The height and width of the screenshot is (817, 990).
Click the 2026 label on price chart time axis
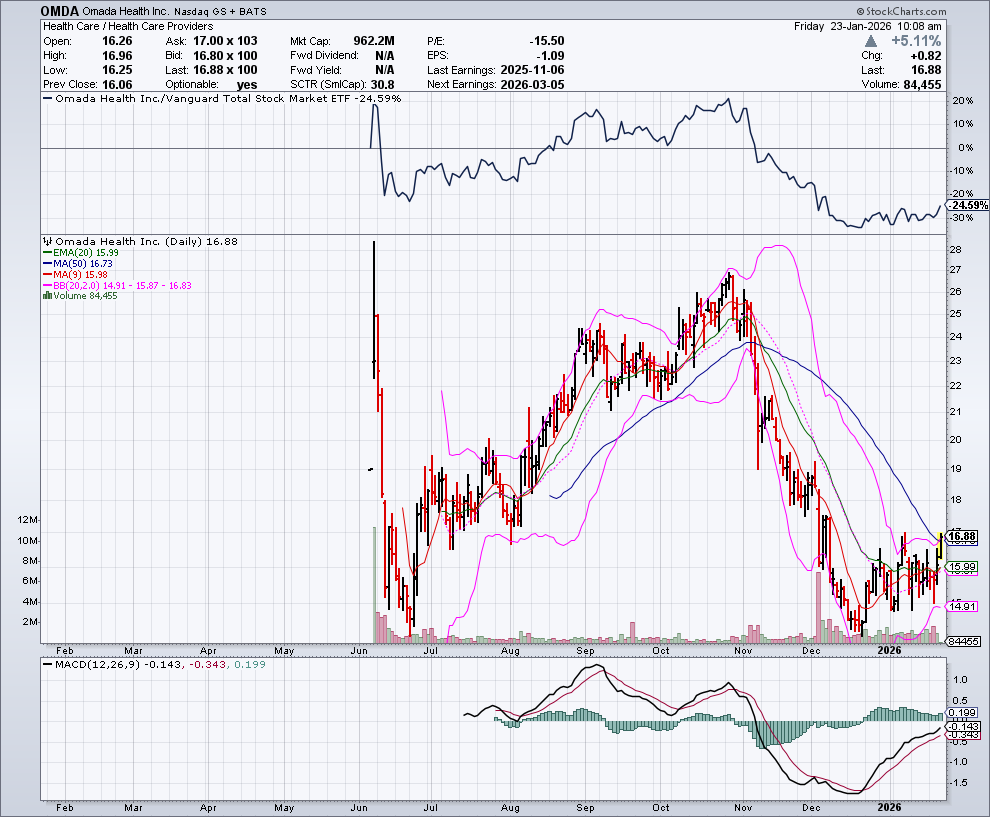[x=889, y=650]
